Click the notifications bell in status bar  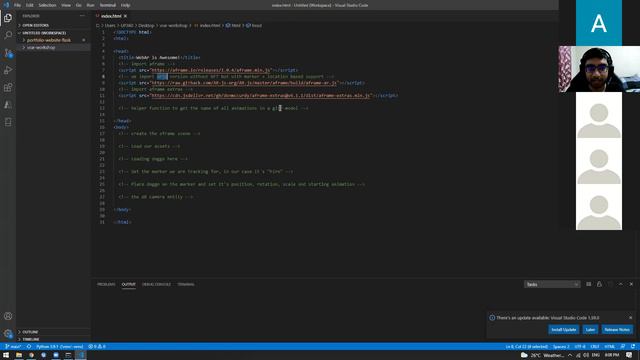[633, 347]
